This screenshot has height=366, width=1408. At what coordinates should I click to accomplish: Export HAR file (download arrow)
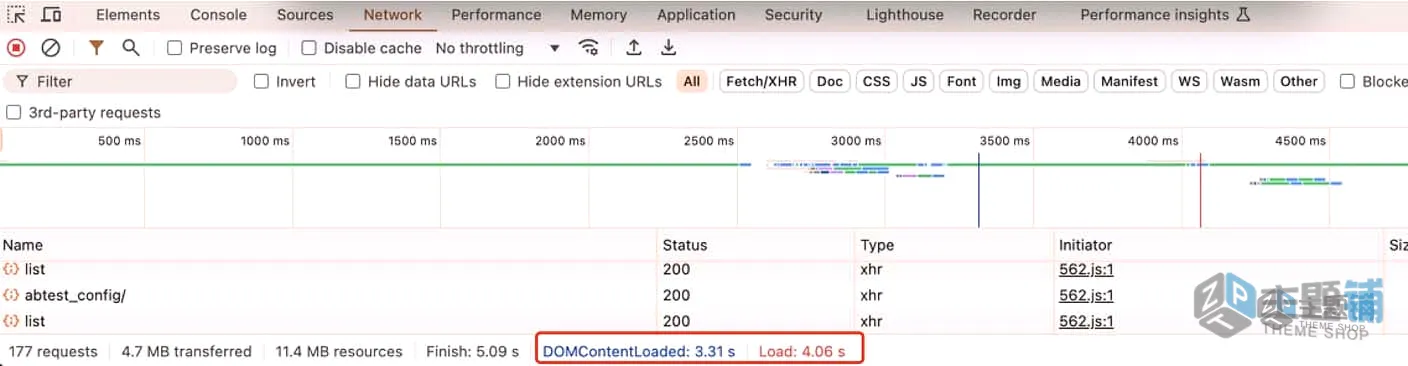668,48
